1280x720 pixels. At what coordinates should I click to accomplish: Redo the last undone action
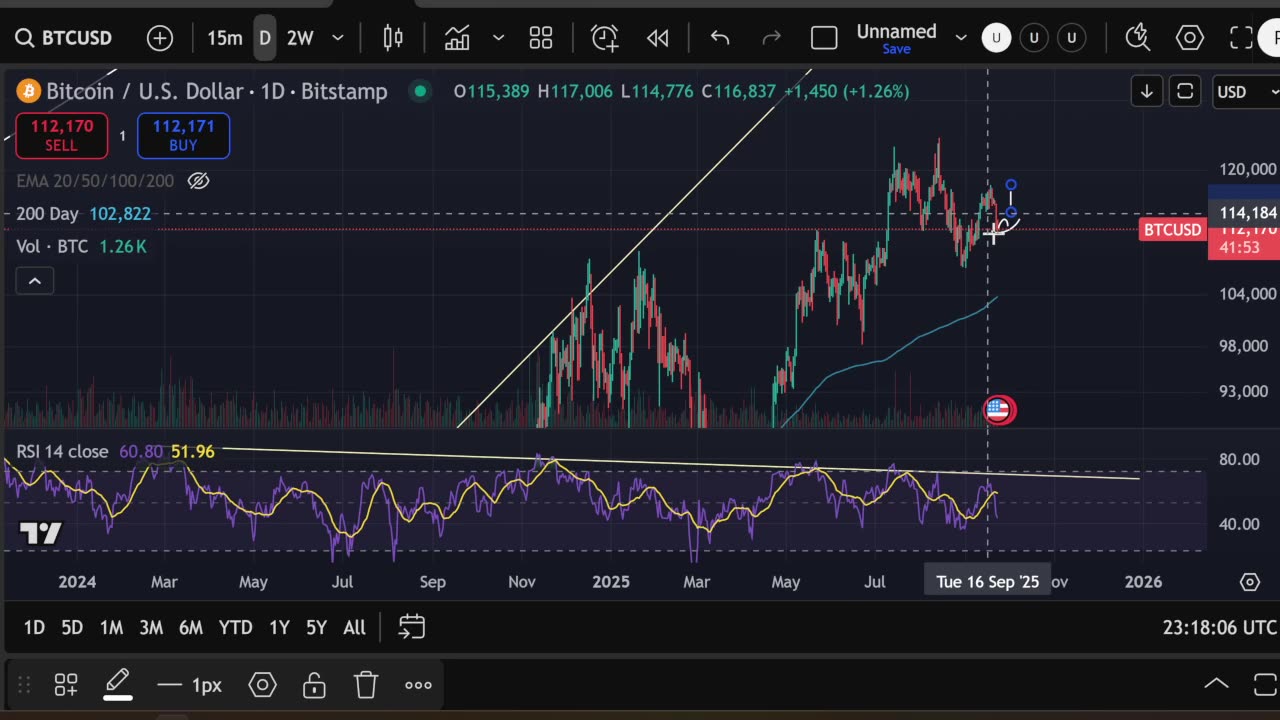point(772,38)
